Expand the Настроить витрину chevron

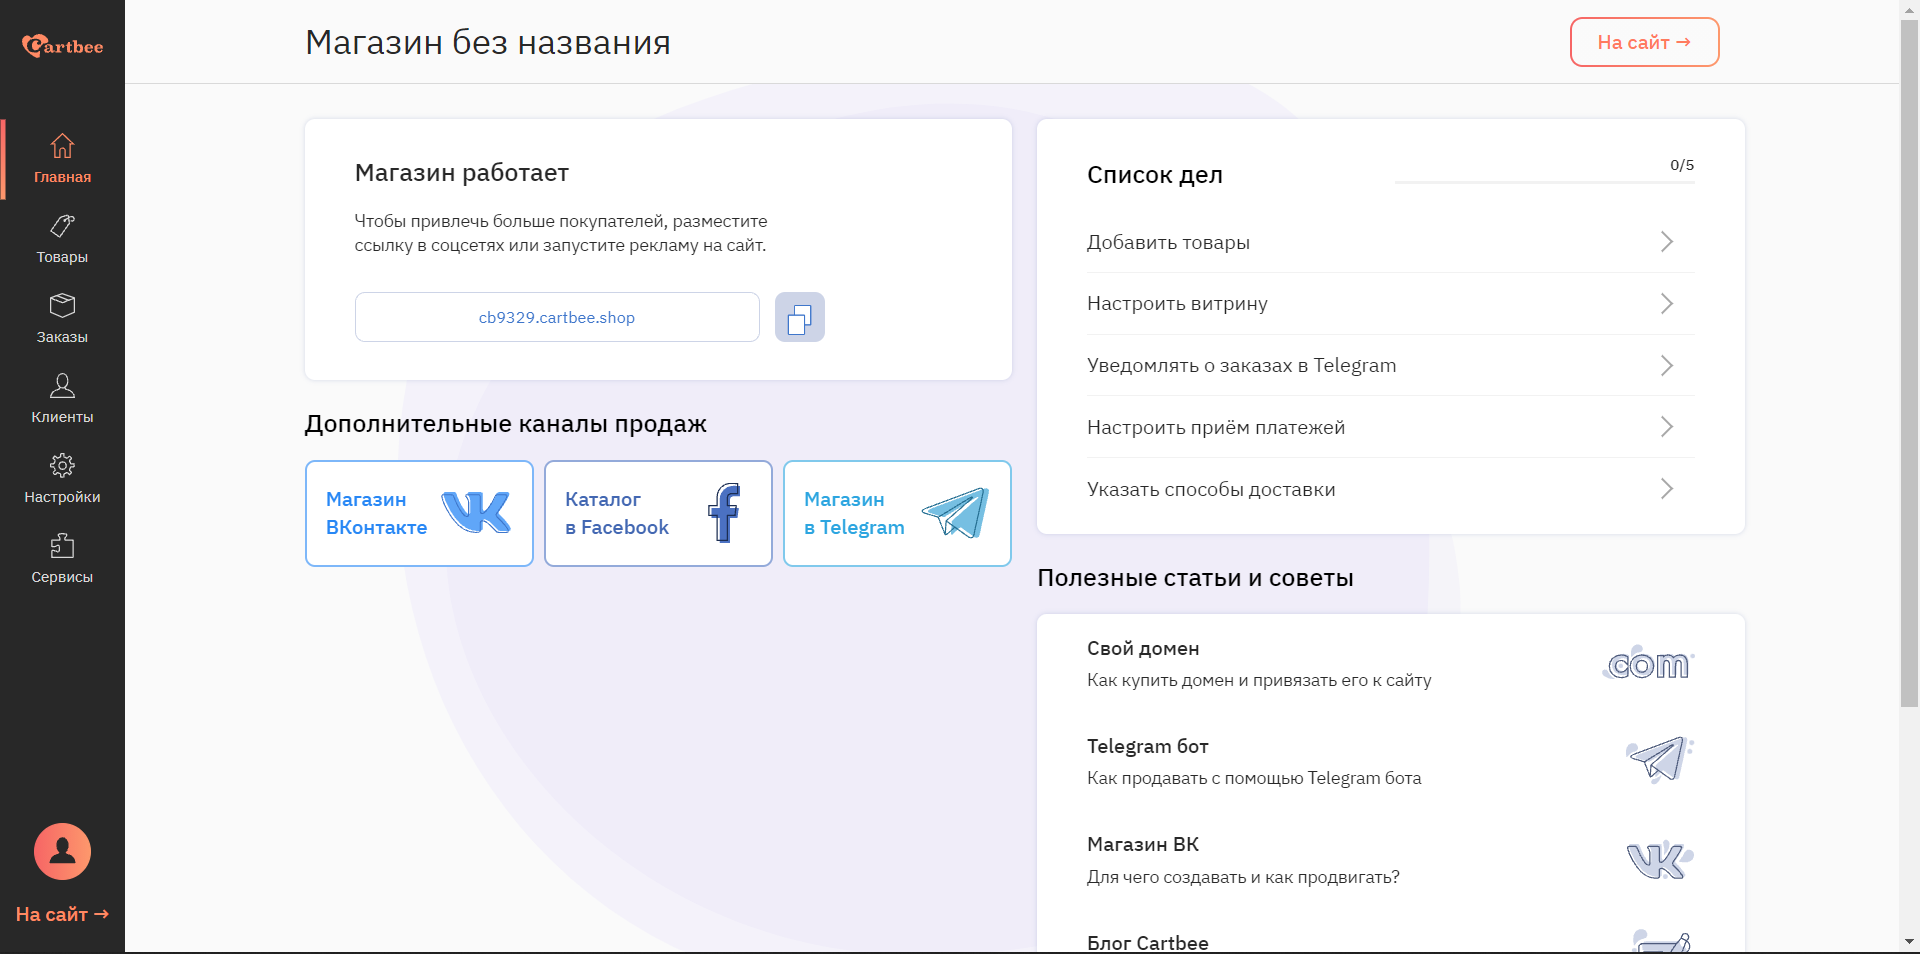pyautogui.click(x=1667, y=304)
